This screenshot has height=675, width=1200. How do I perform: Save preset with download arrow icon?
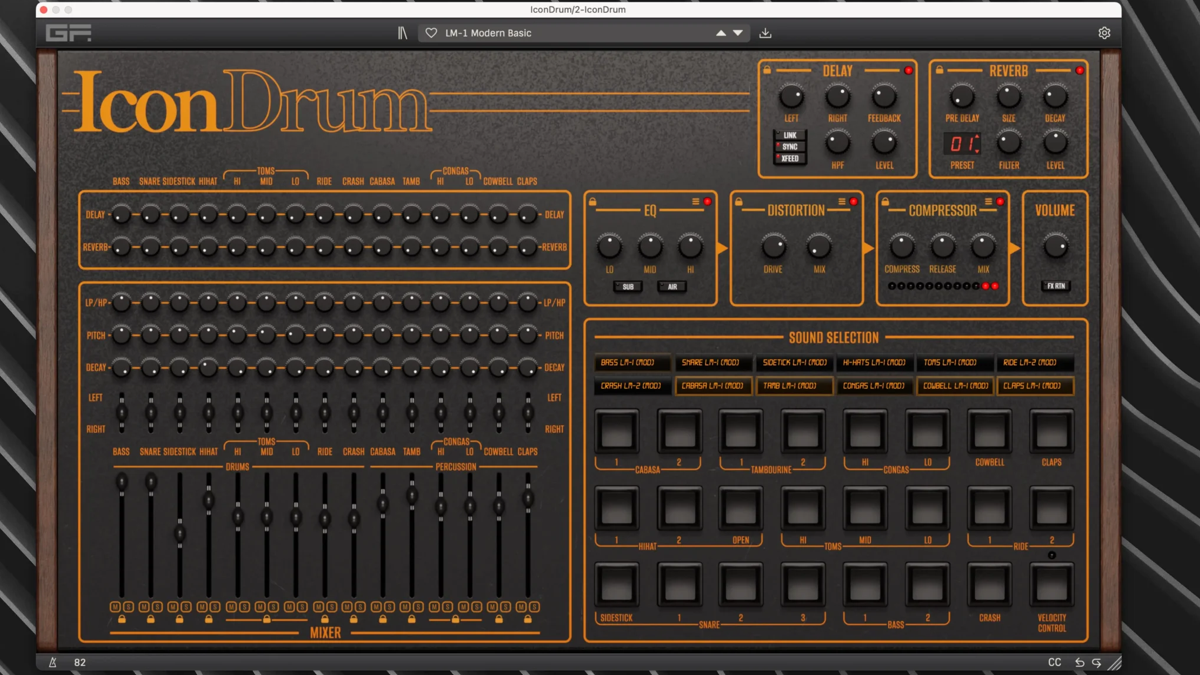click(x=765, y=33)
